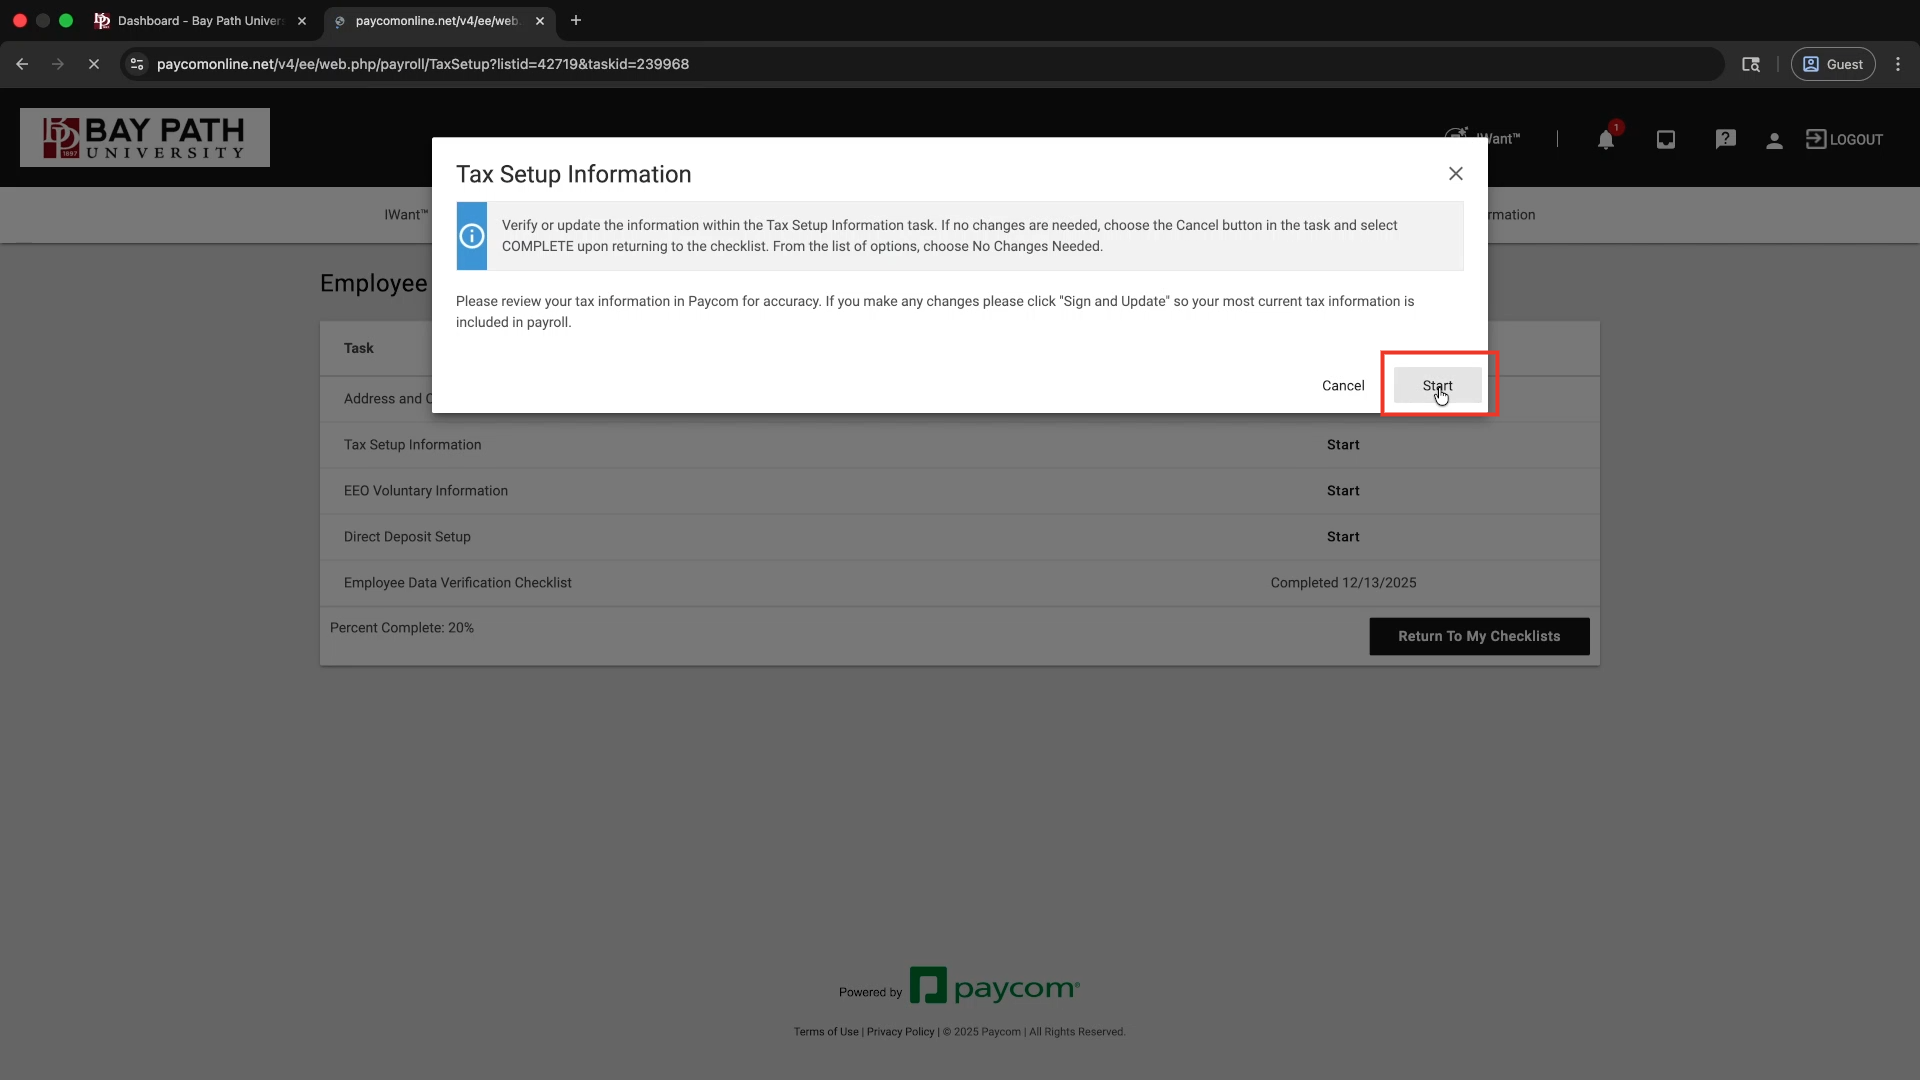The height and width of the screenshot is (1080, 1920).
Task: Click the notifications bell icon
Action: [x=1605, y=140]
